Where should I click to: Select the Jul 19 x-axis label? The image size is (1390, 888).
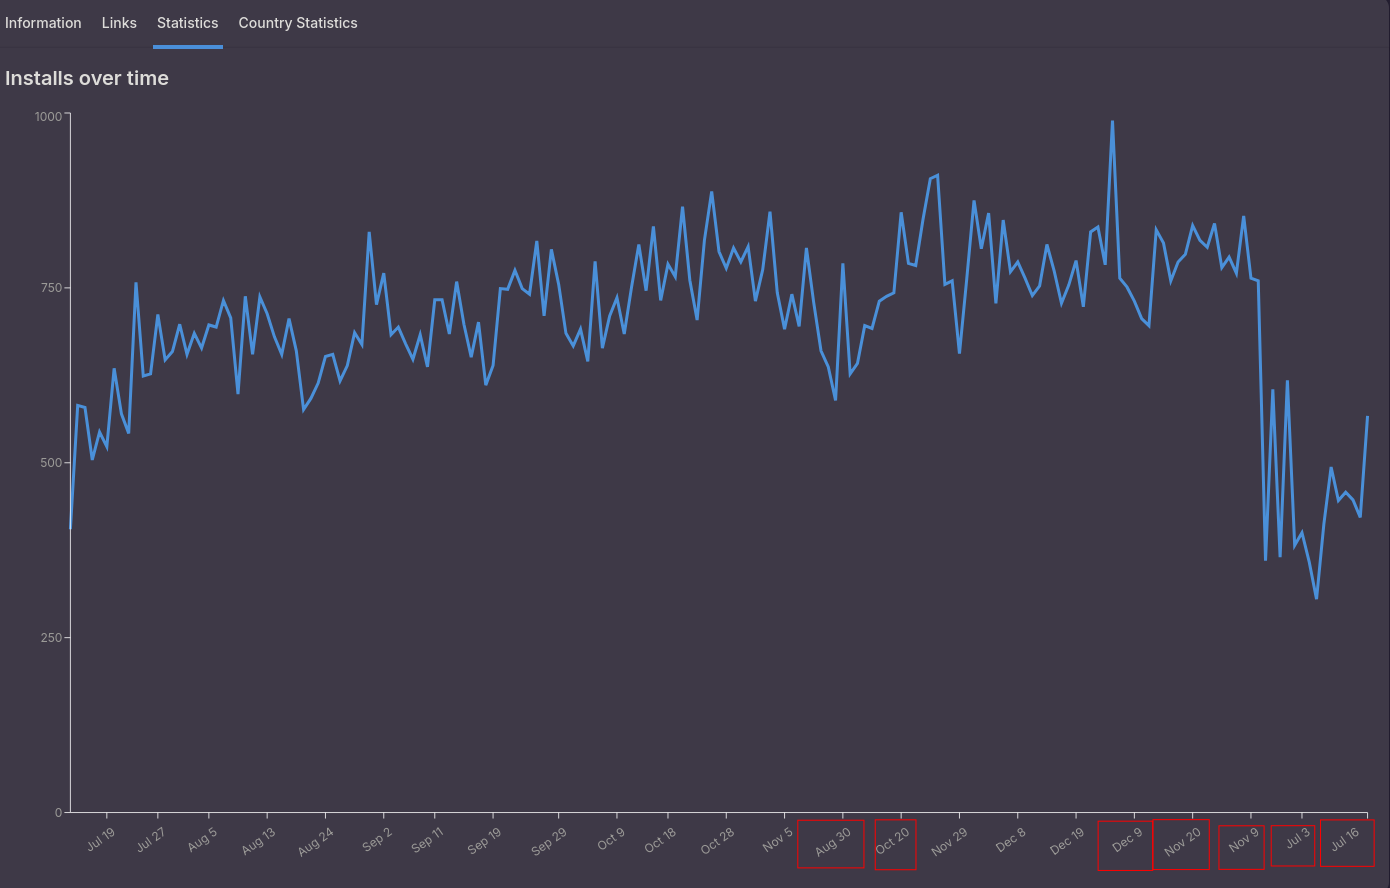101,840
